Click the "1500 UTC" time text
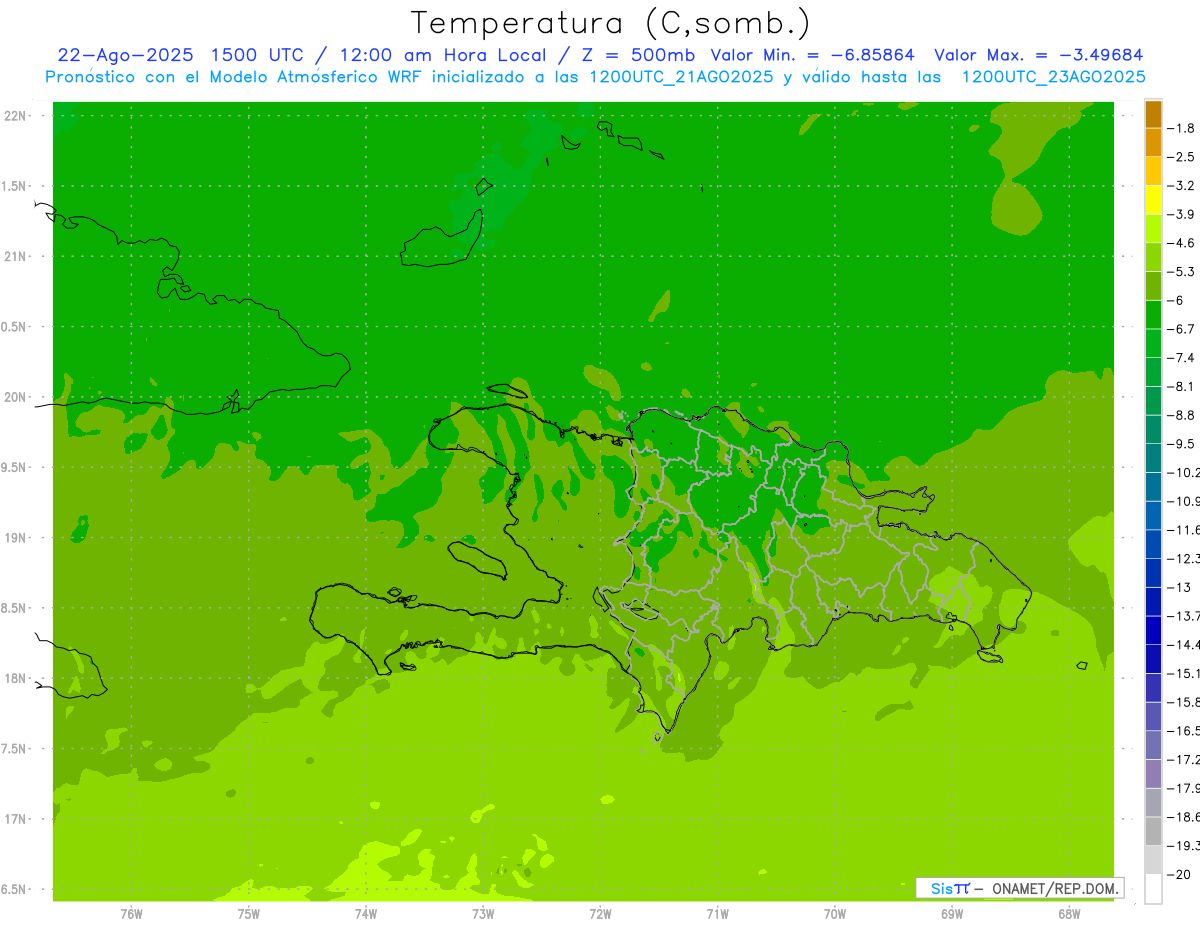This screenshot has height=927, width=1200. pos(255,55)
